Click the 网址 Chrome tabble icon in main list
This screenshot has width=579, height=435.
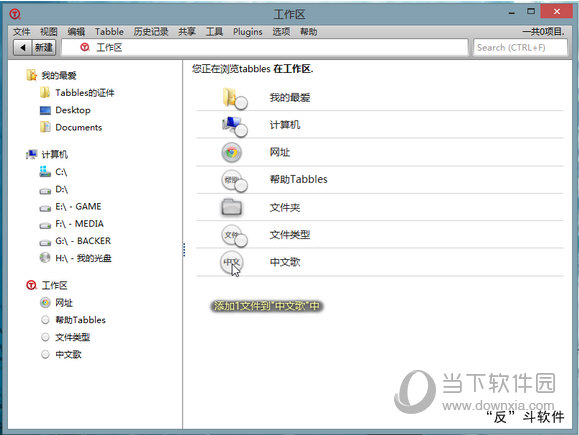232,153
